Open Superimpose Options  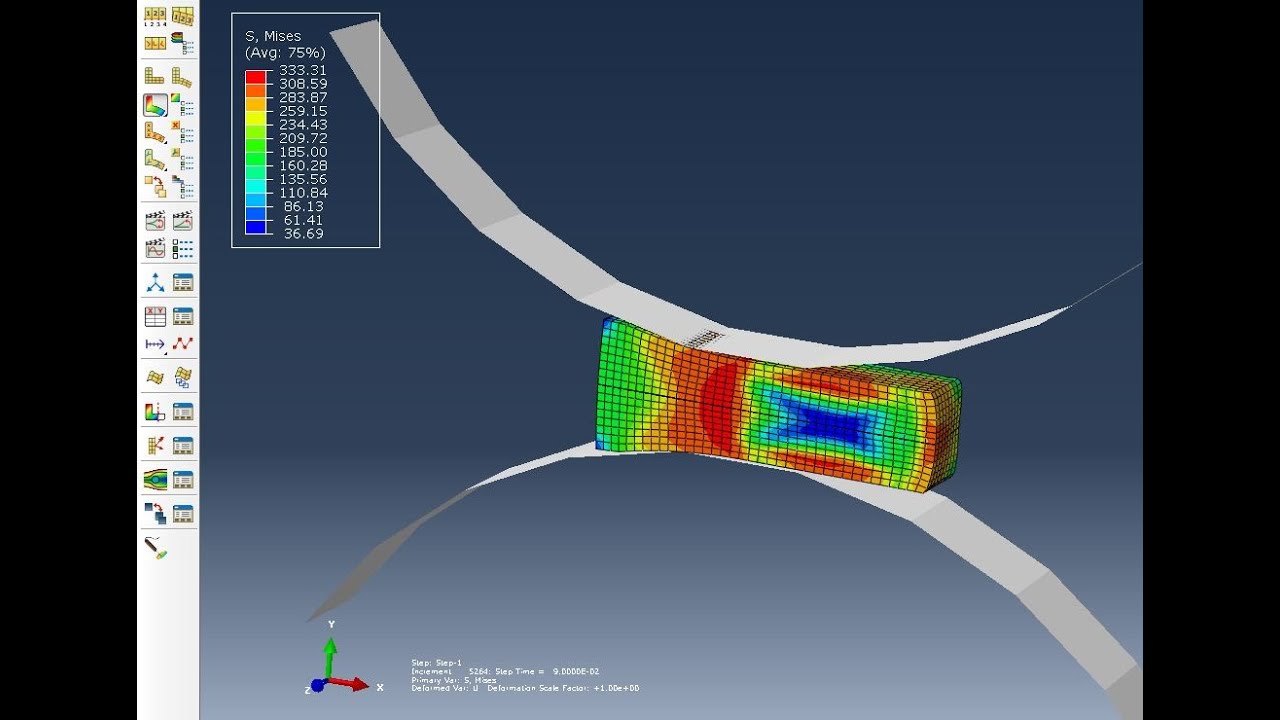[182, 186]
